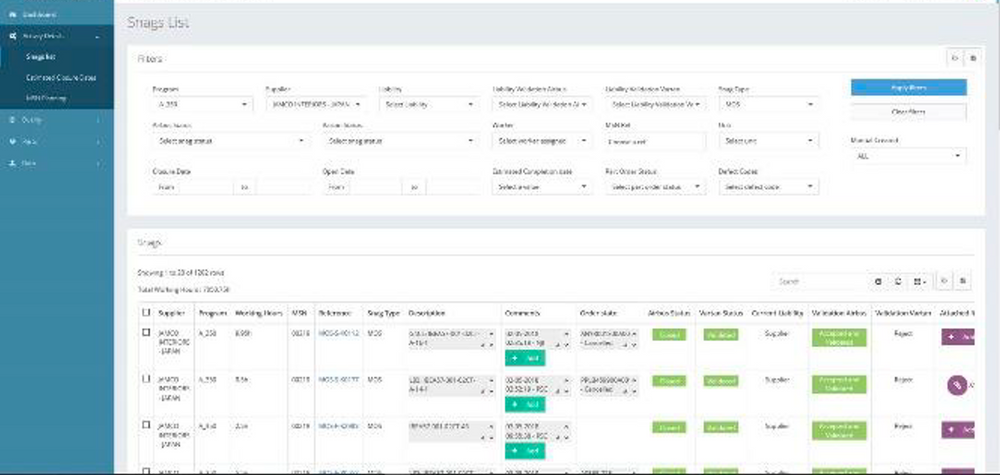
Task: Select Snags list in sidebar
Action: (41, 57)
